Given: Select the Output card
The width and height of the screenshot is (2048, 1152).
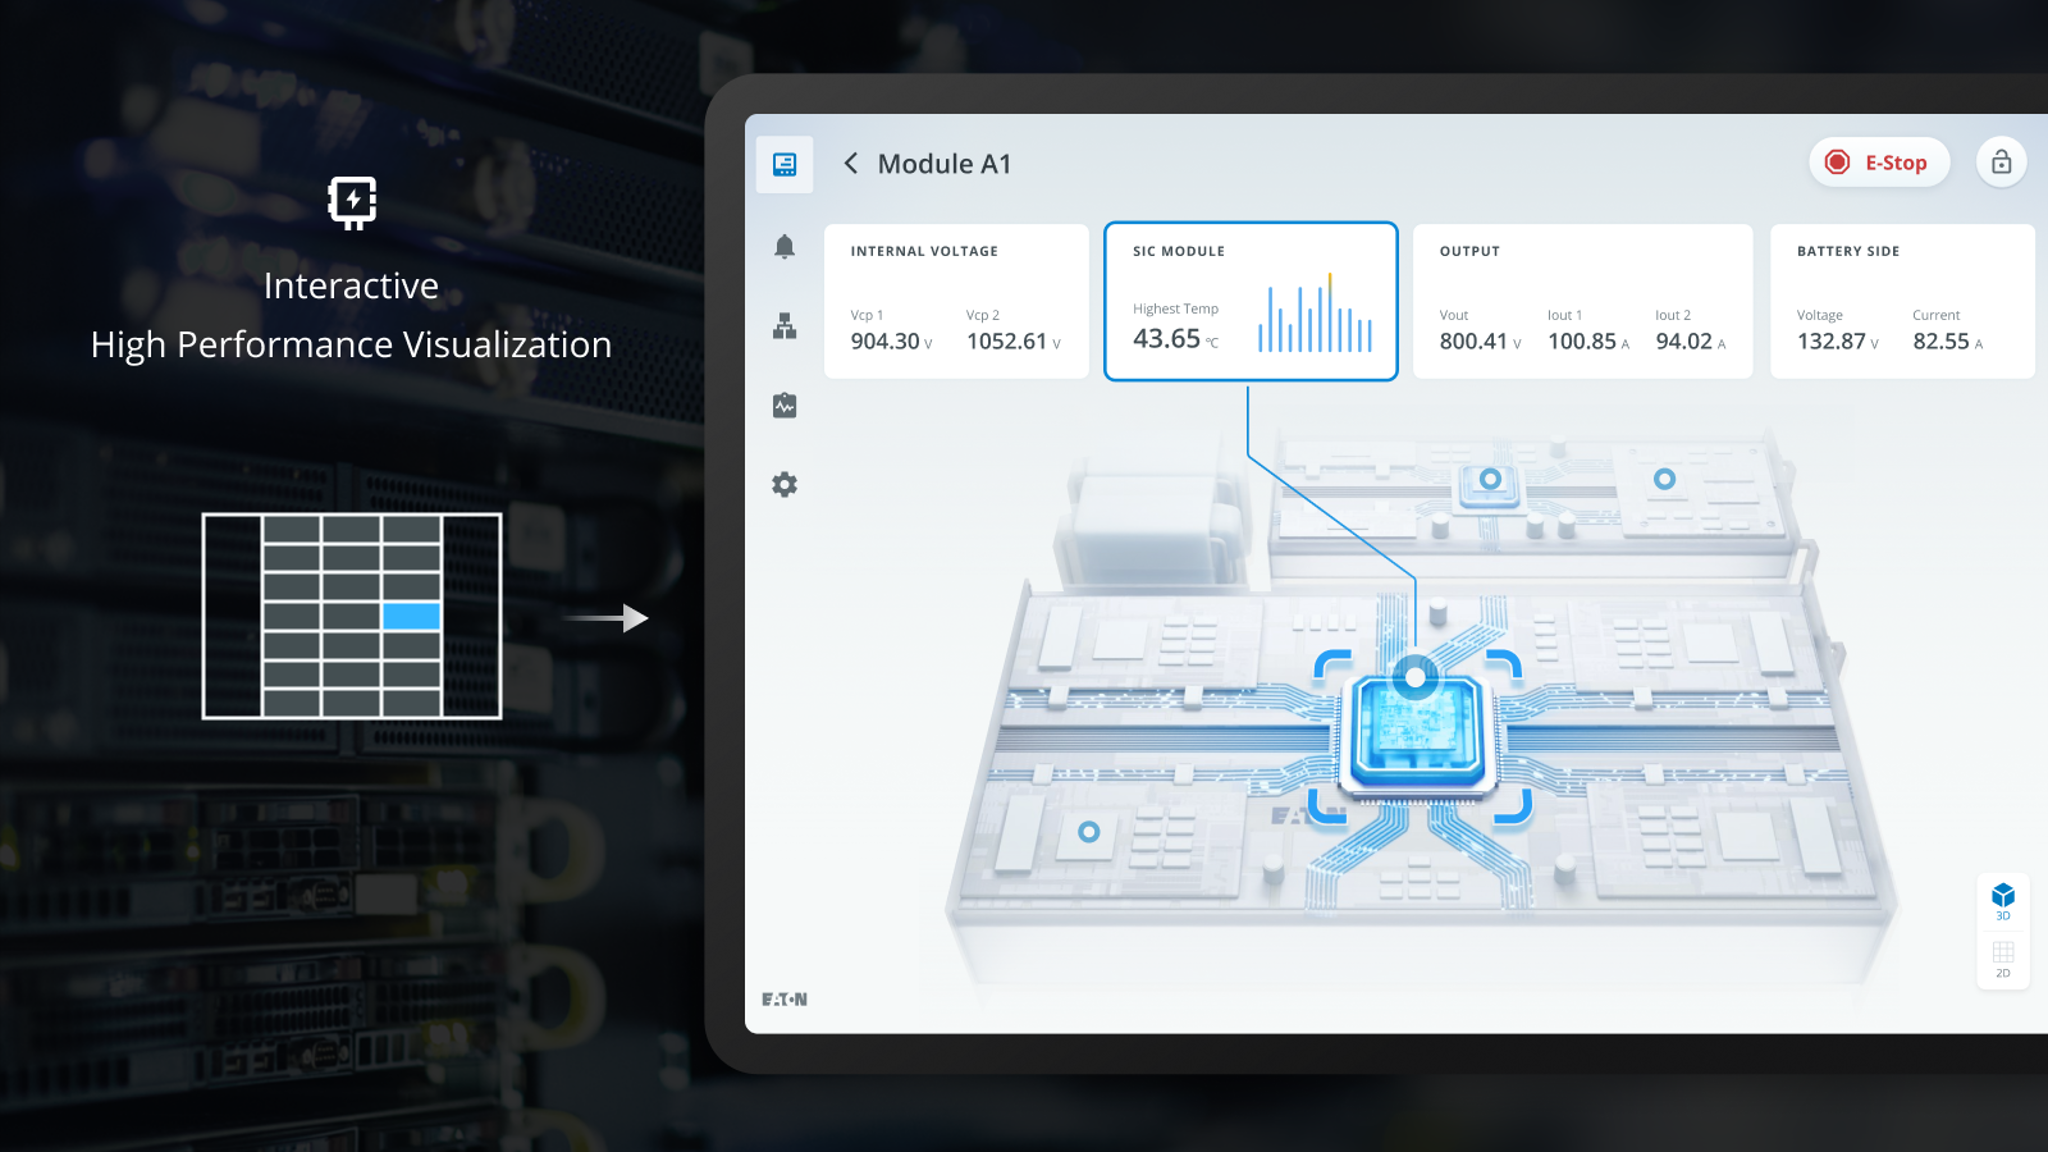Looking at the screenshot, I should pyautogui.click(x=1583, y=301).
